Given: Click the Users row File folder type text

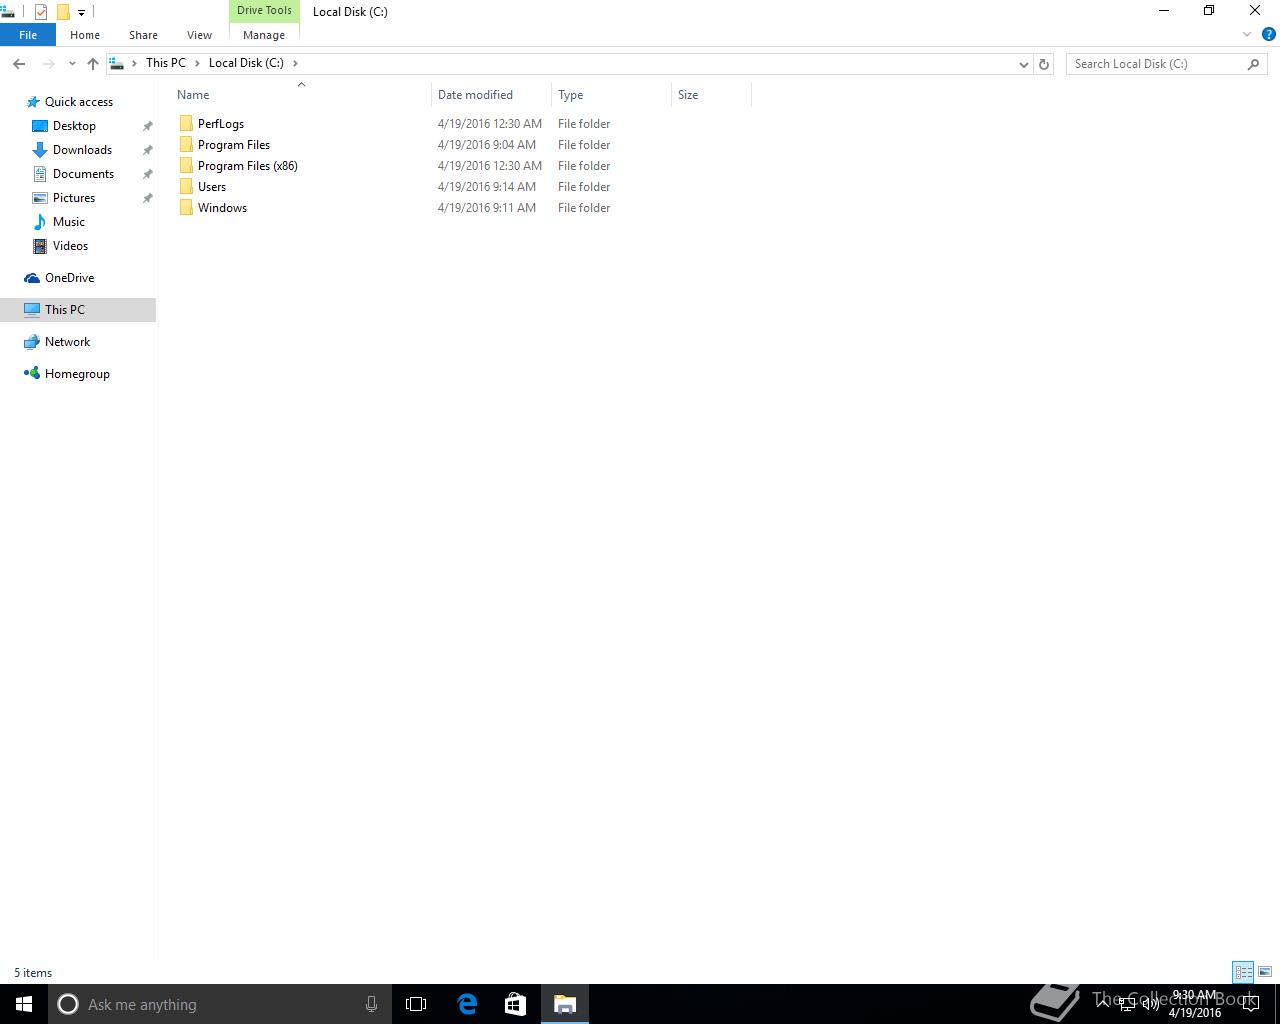Looking at the screenshot, I should (584, 187).
